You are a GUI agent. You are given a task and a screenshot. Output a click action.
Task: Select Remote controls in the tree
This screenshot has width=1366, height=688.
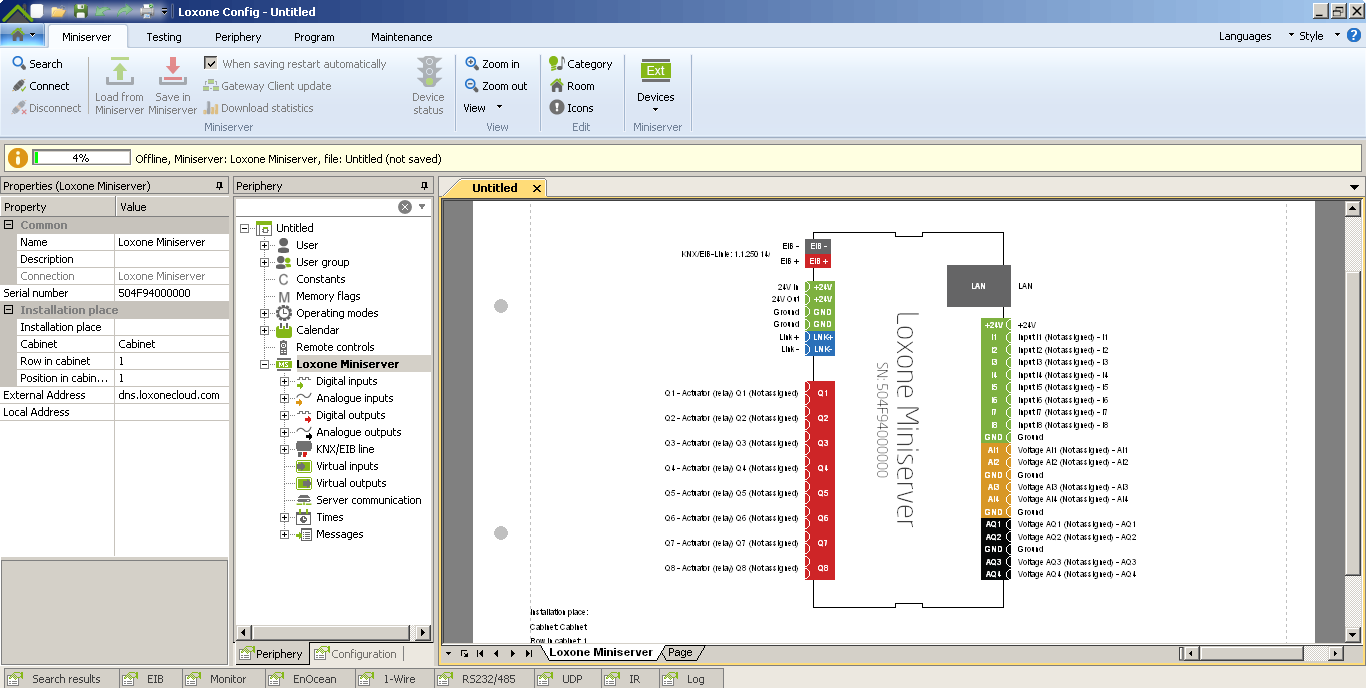coord(335,347)
